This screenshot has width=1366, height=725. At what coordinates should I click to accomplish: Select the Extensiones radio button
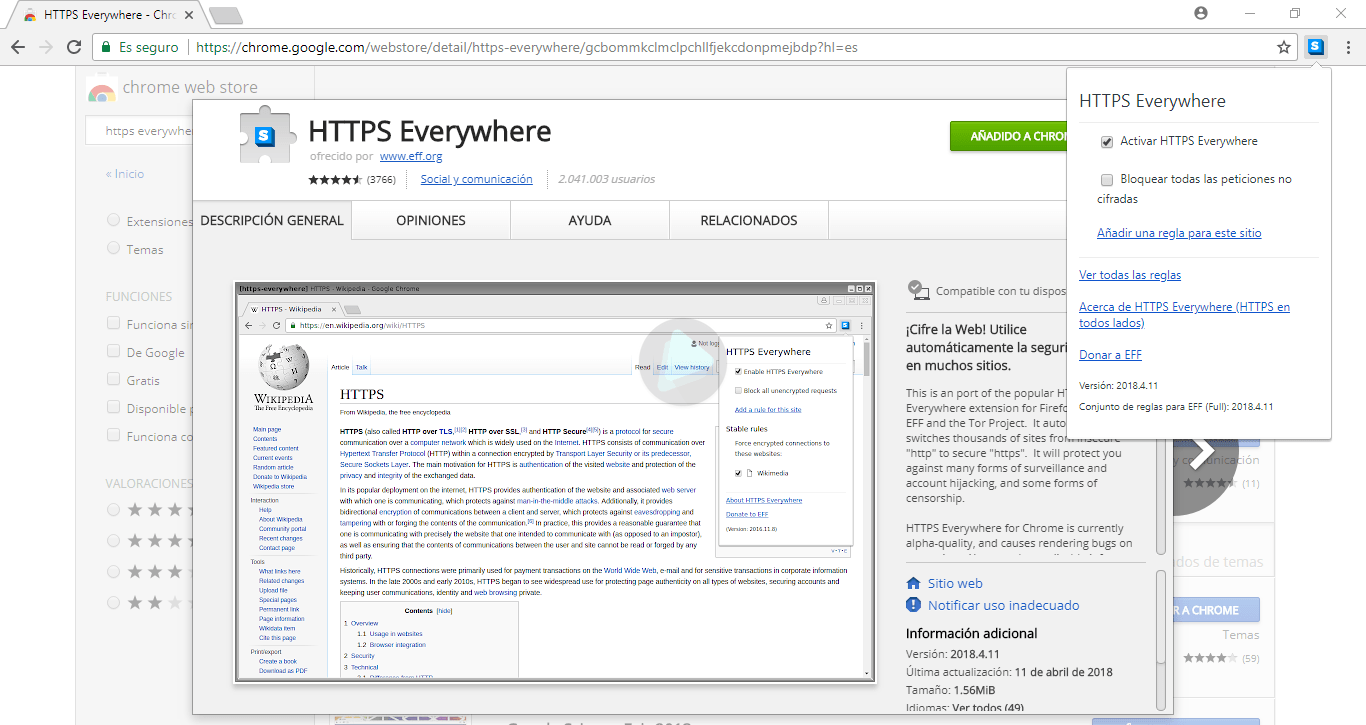point(113,220)
